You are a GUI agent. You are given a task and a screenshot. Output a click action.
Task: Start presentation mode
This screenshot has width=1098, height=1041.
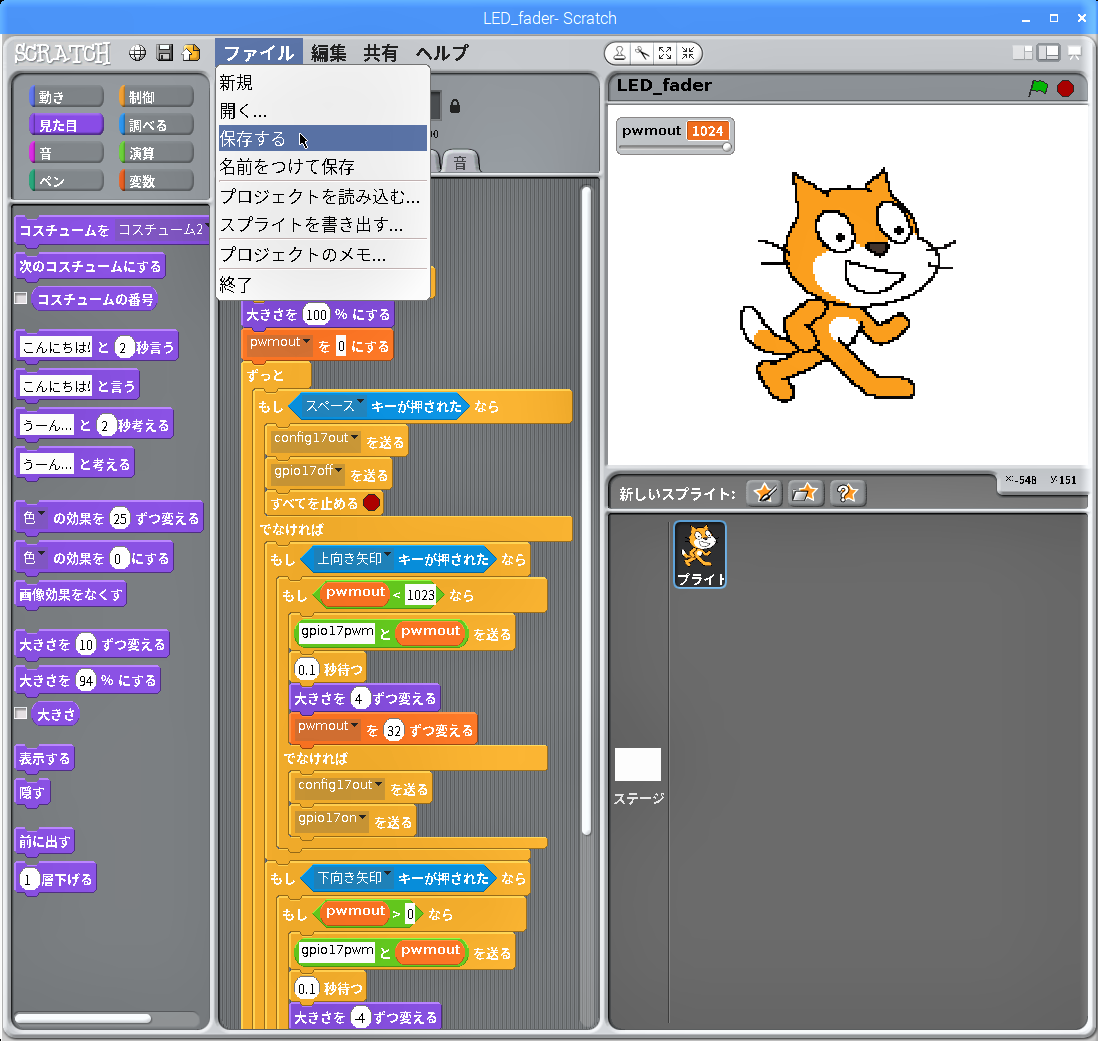coord(1073,53)
